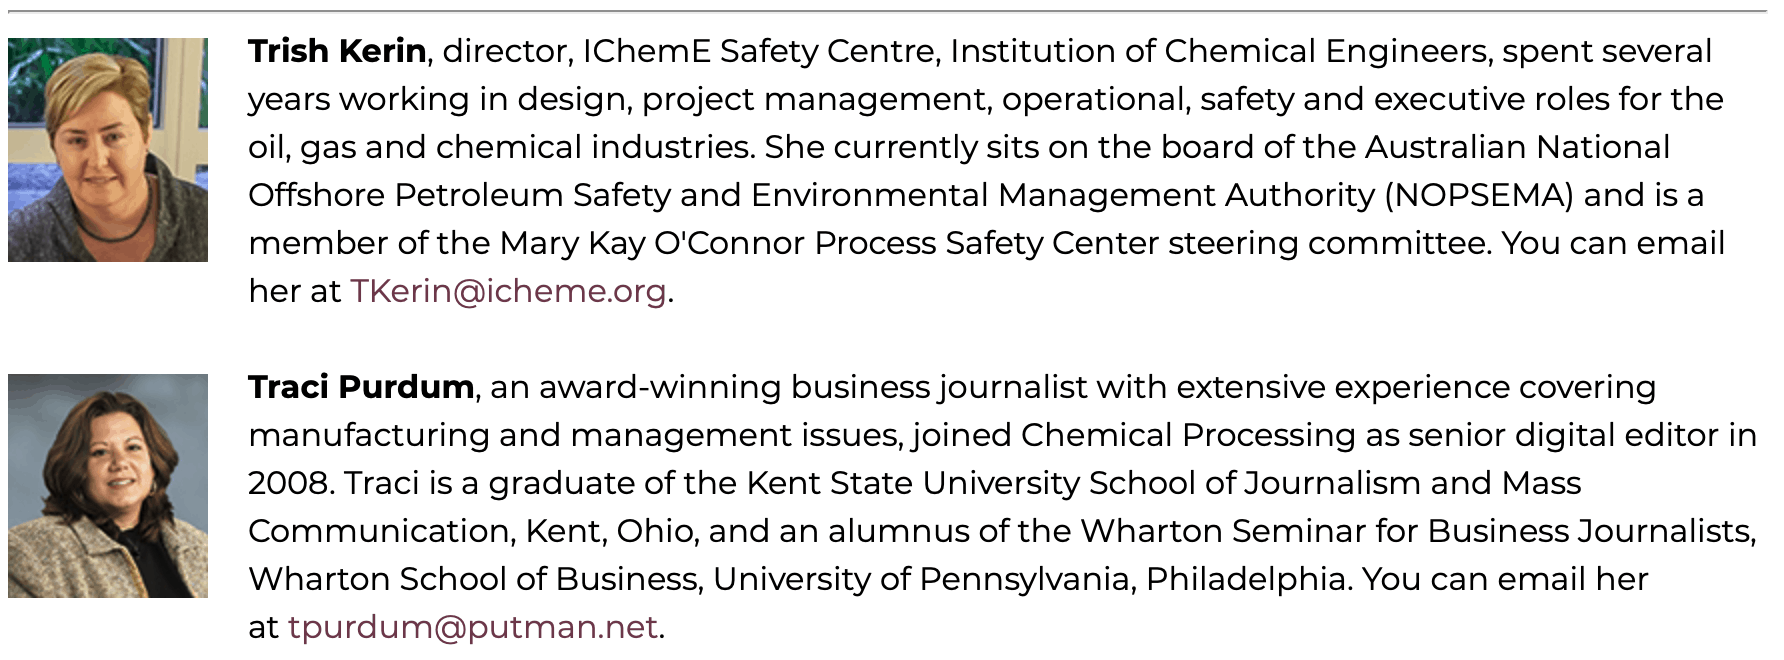Screen dimensions: 1784x660
Task: Click the text Institution of Chemical Engineers
Action: pyautogui.click(x=1217, y=51)
